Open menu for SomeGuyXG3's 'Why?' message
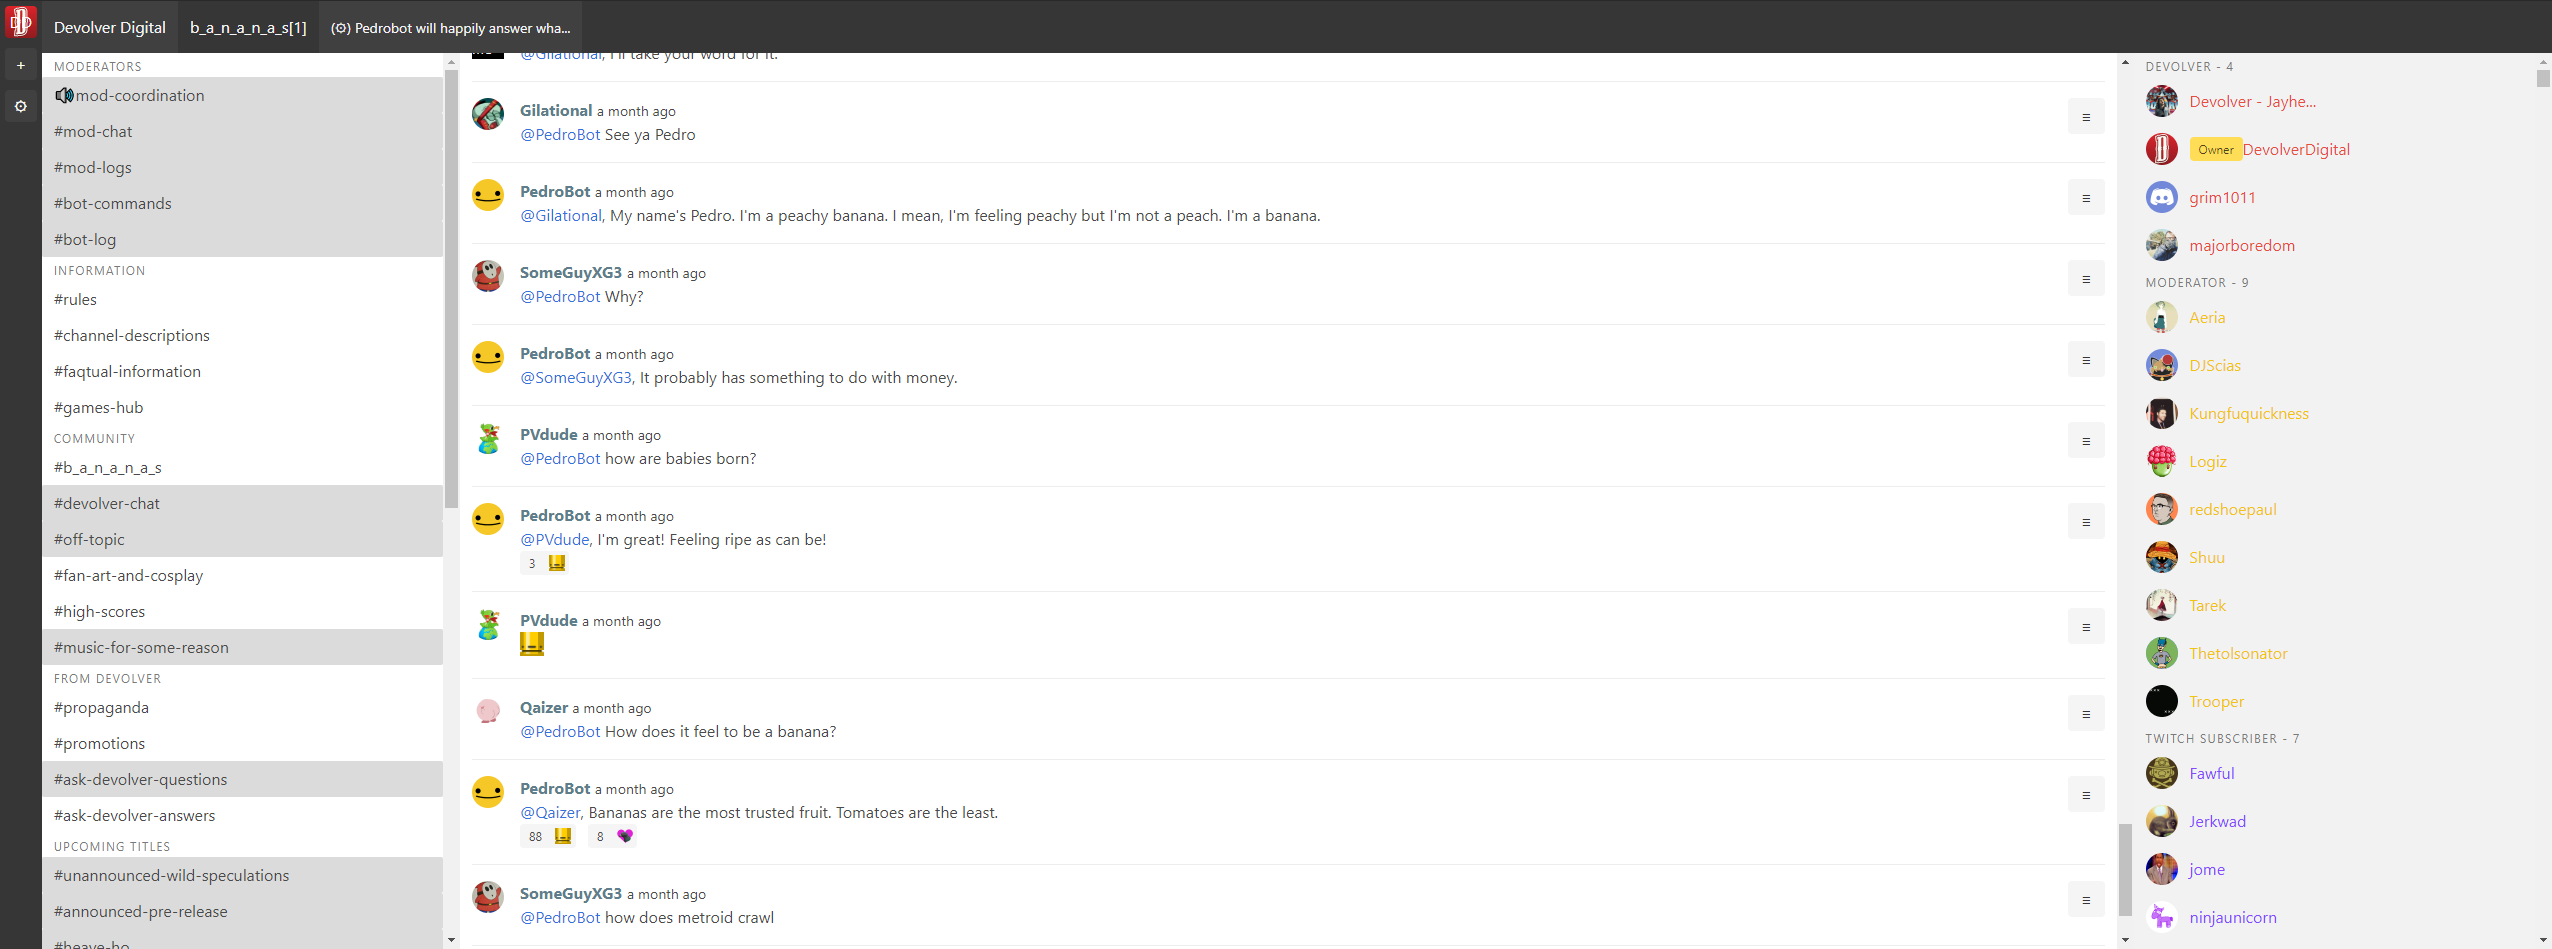Screen dimensions: 2552x949 [x=2085, y=279]
